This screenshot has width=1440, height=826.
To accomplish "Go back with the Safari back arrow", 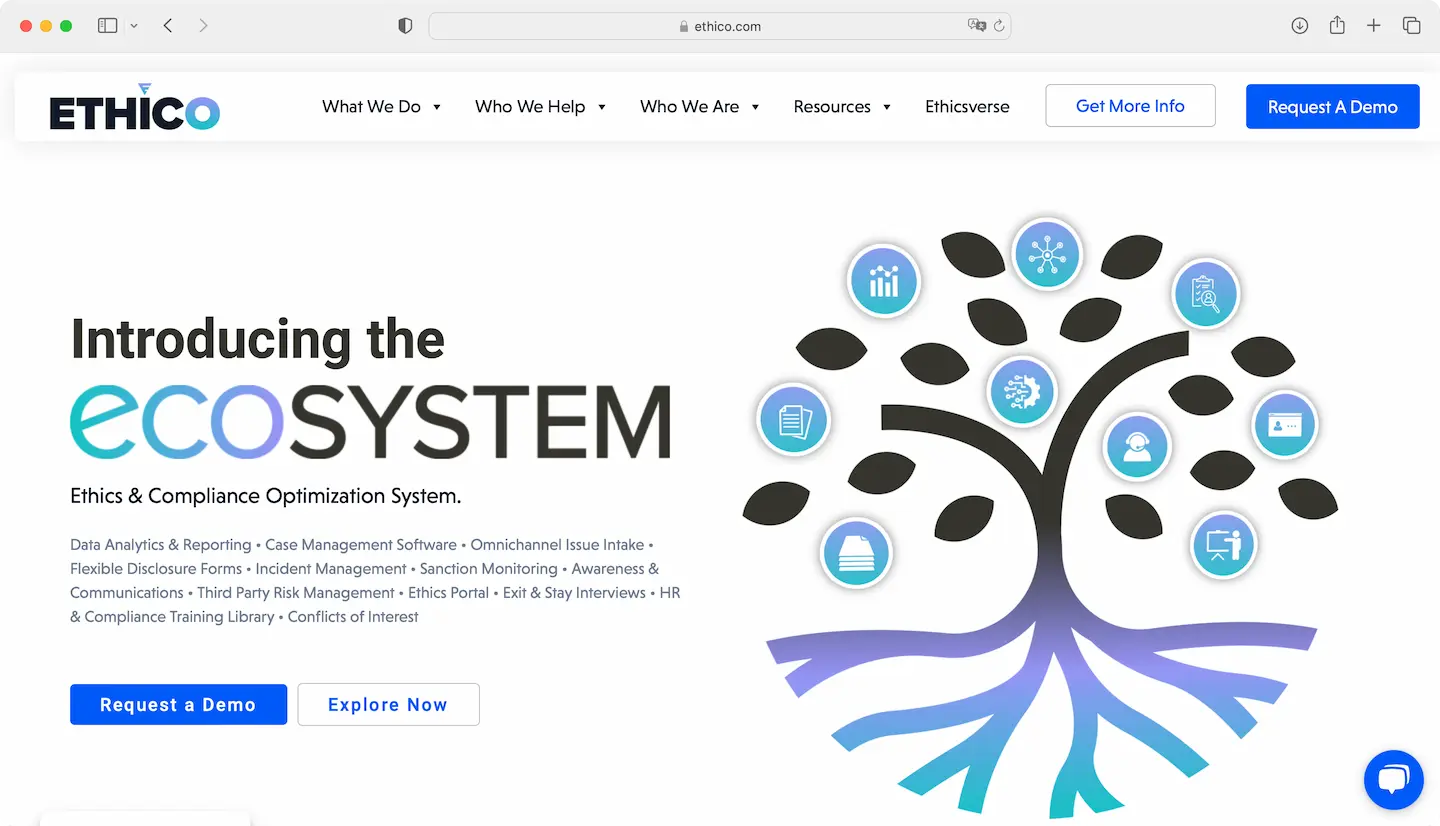I will coord(168,26).
